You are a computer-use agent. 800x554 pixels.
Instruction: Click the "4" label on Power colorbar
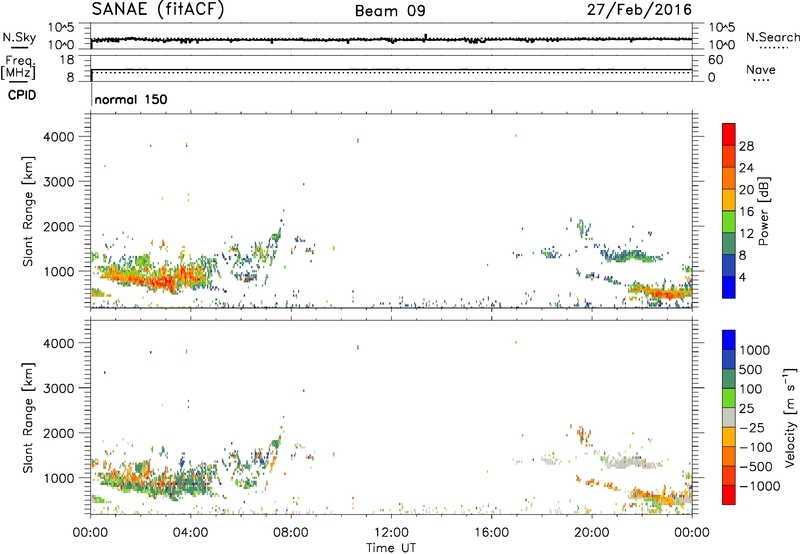coord(742,278)
